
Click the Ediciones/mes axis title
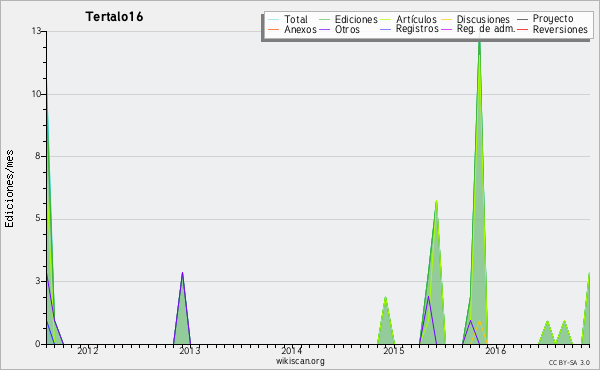[x=9, y=189]
